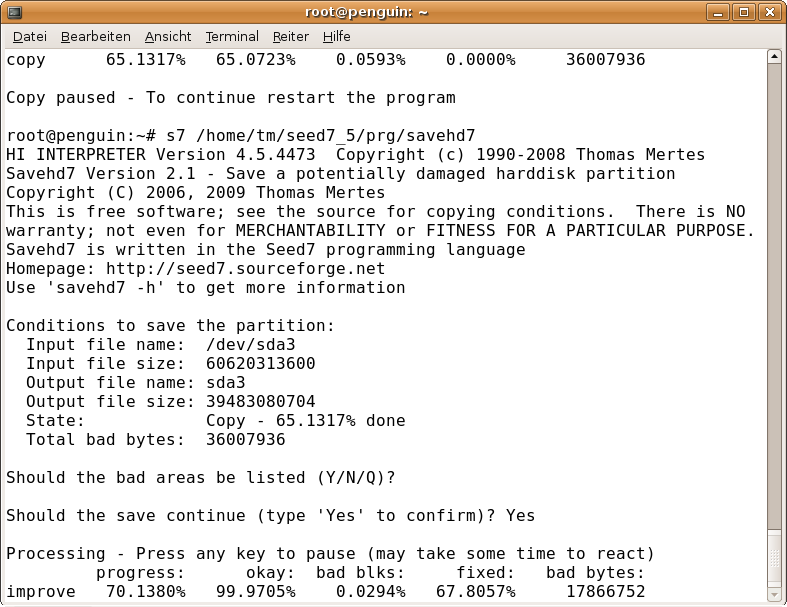Screen dimensions: 787x607
Task: Click input file size value 60620313600
Action: click(x=260, y=363)
